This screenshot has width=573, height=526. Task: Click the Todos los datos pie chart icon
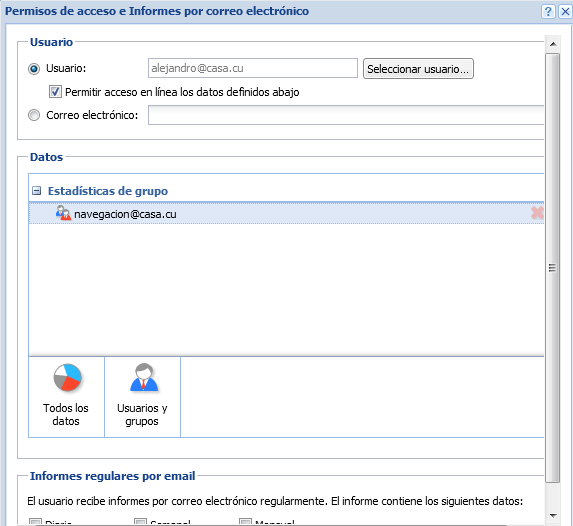67,378
